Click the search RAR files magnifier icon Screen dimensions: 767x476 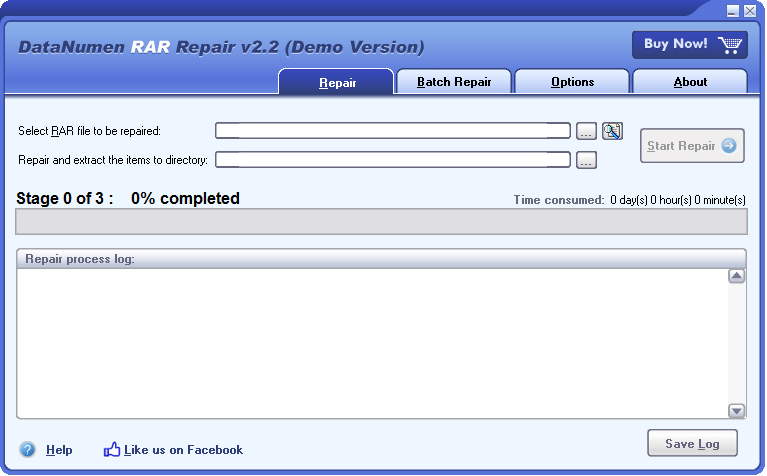612,131
